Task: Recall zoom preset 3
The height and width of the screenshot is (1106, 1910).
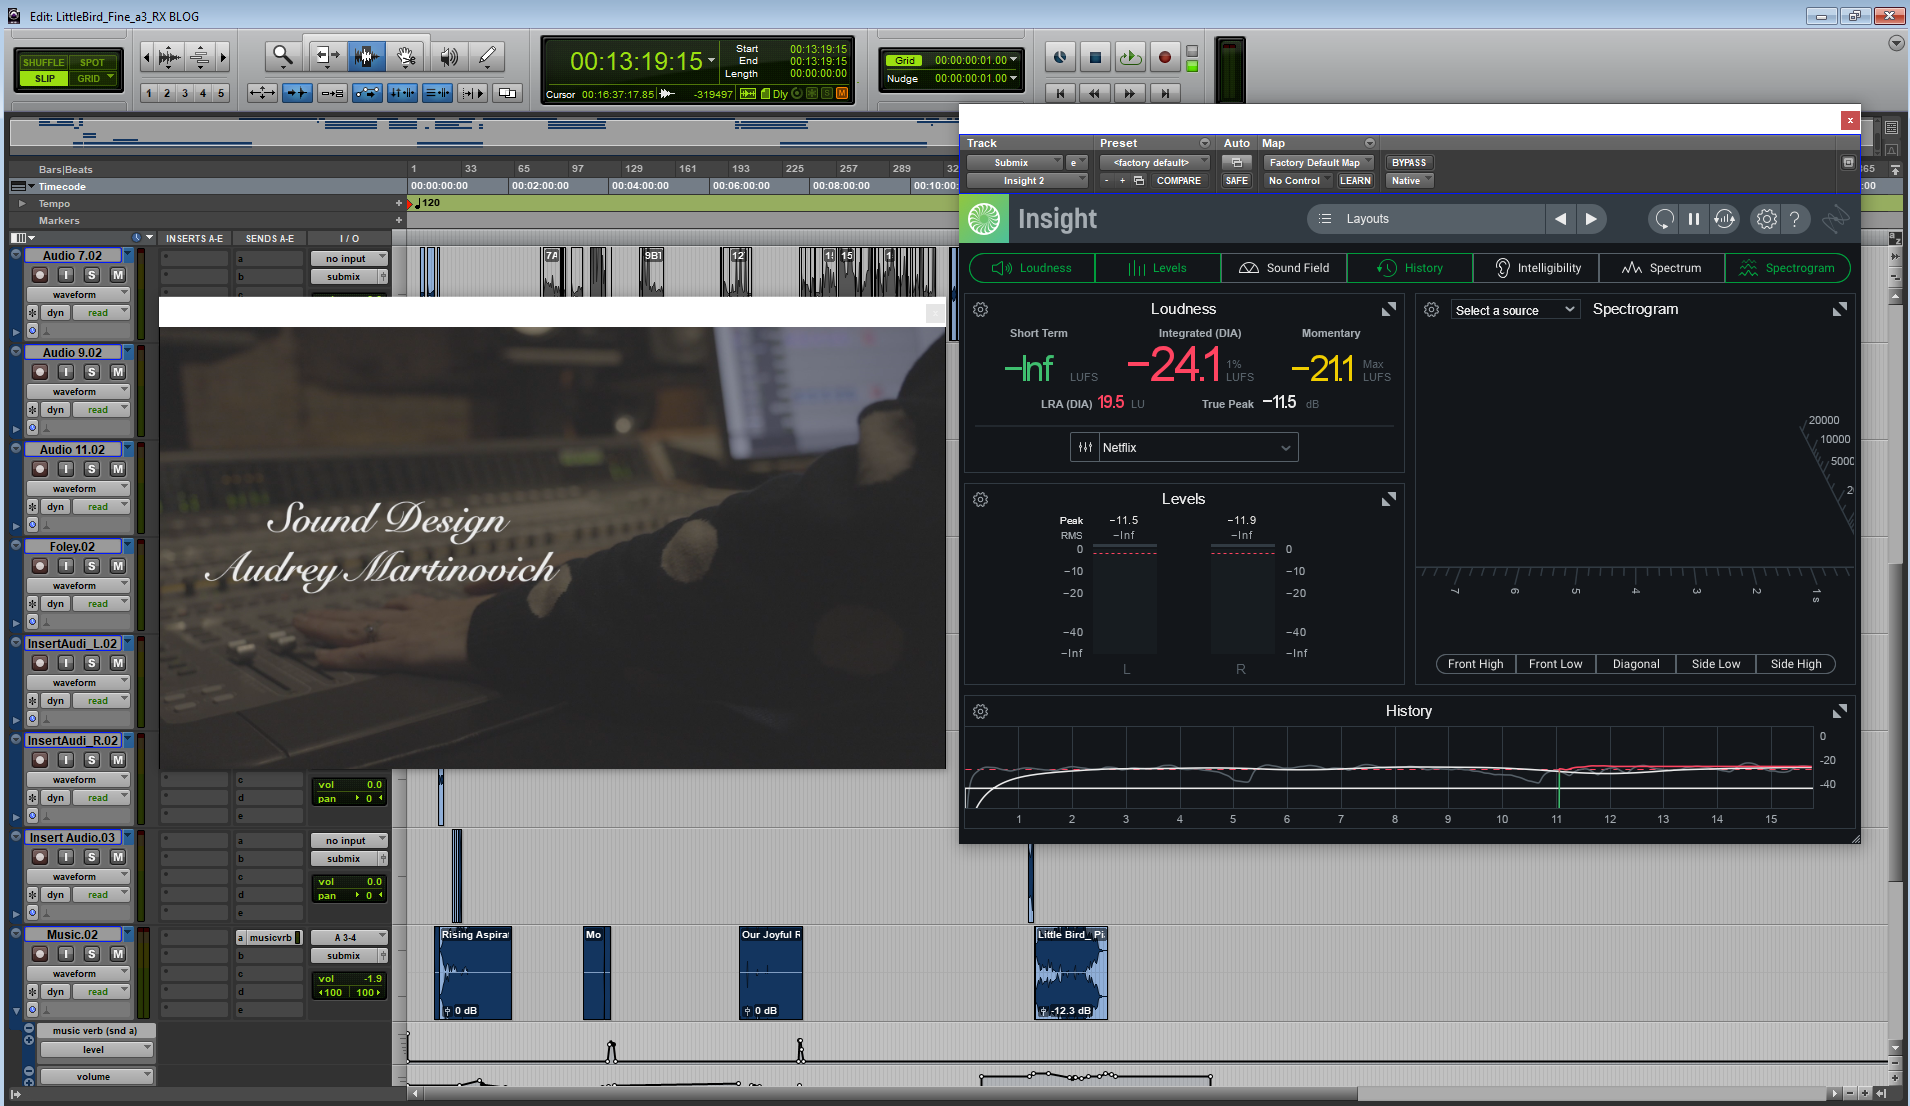Action: [185, 93]
